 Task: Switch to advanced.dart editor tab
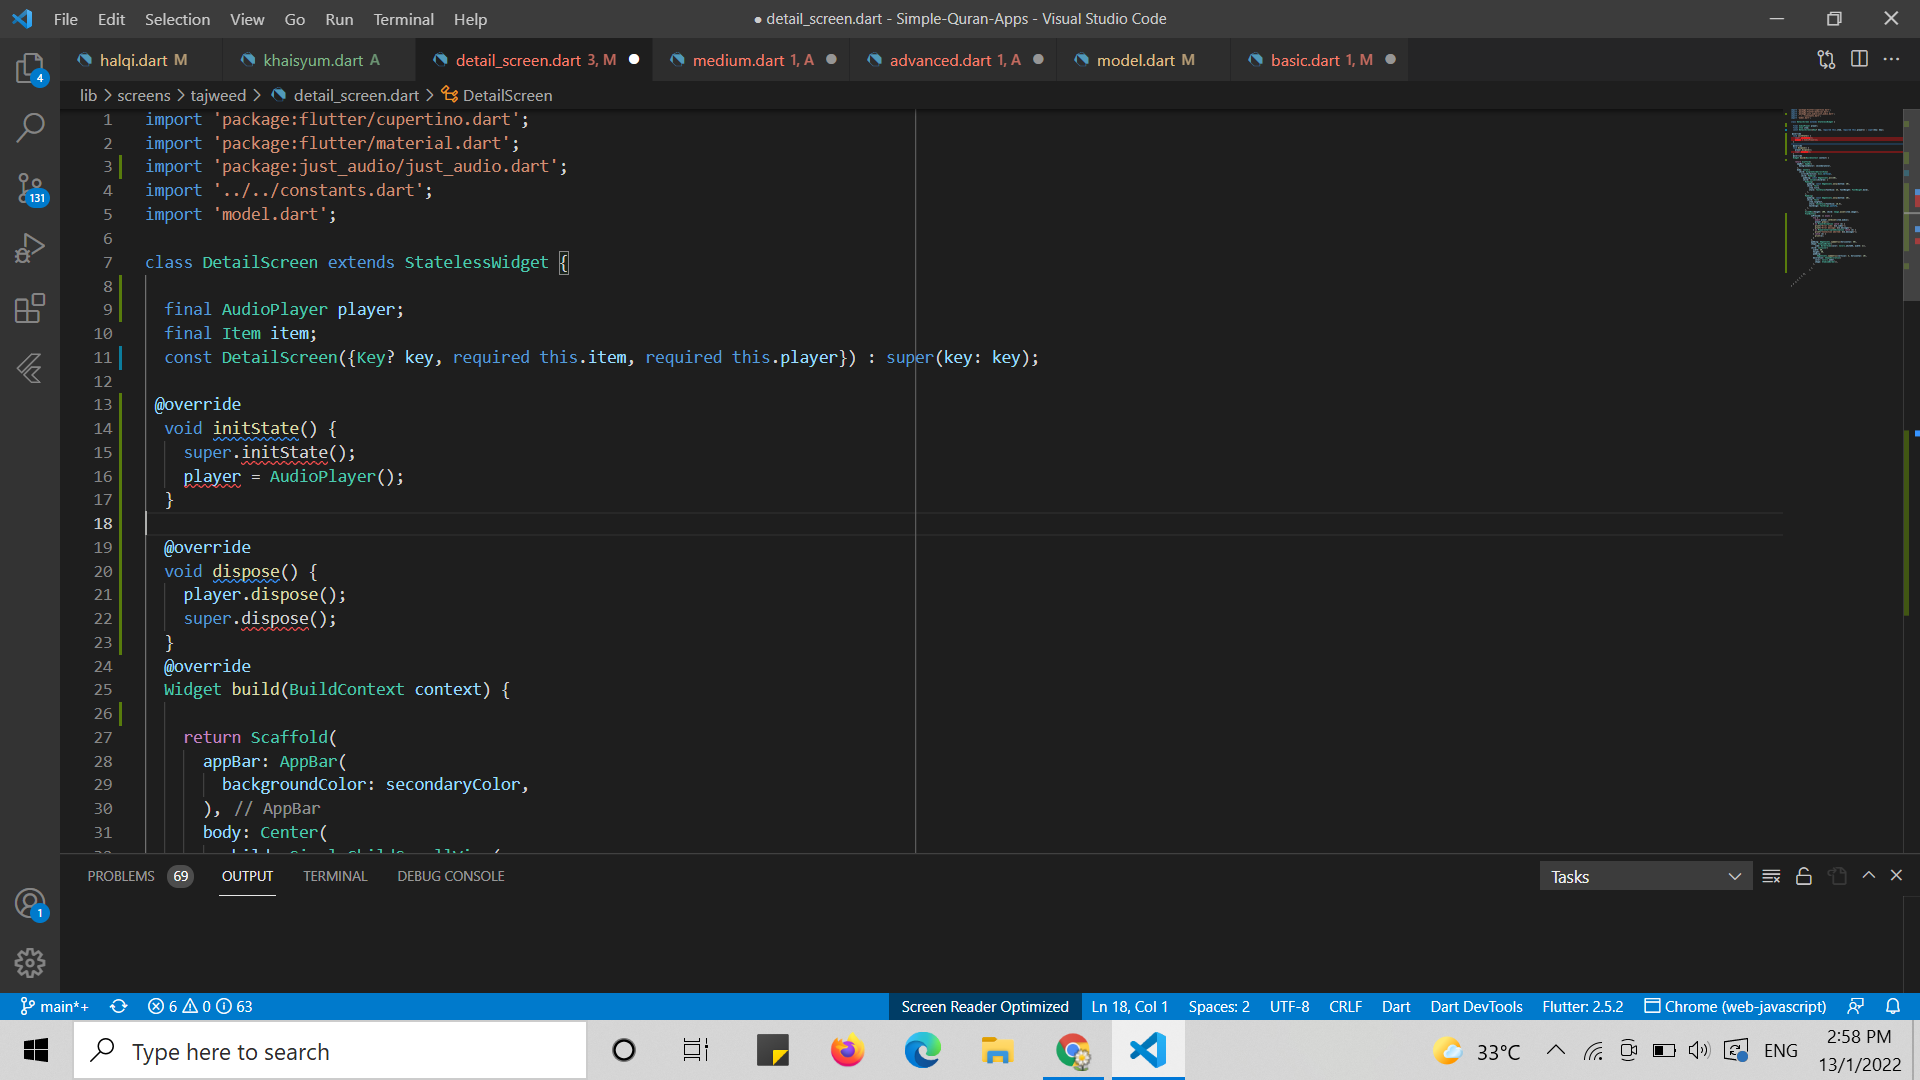(x=954, y=60)
